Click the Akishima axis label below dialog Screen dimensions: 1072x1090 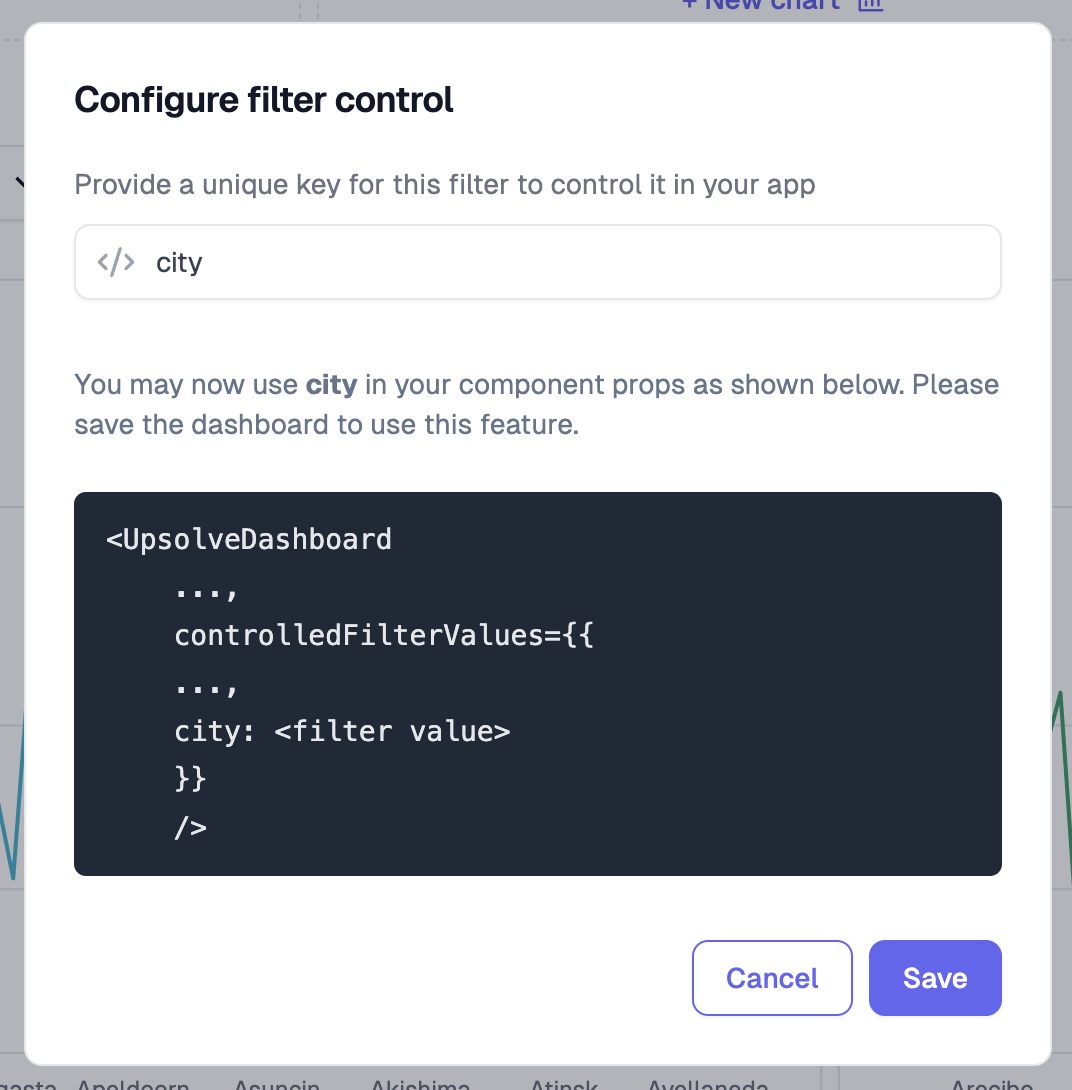tap(420, 1084)
